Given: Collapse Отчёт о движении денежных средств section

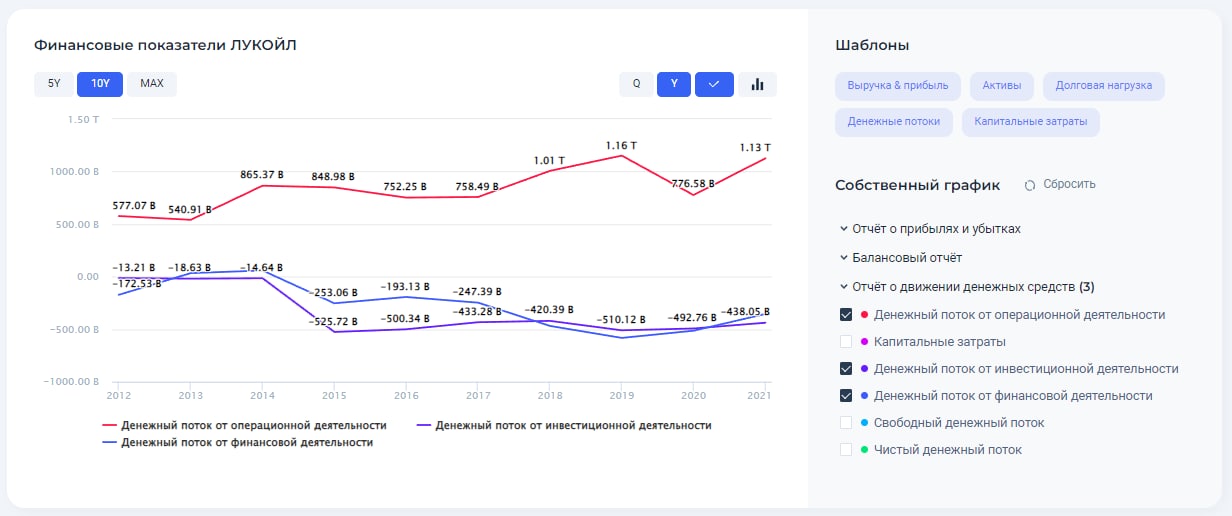Looking at the screenshot, I should pyautogui.click(x=967, y=287).
